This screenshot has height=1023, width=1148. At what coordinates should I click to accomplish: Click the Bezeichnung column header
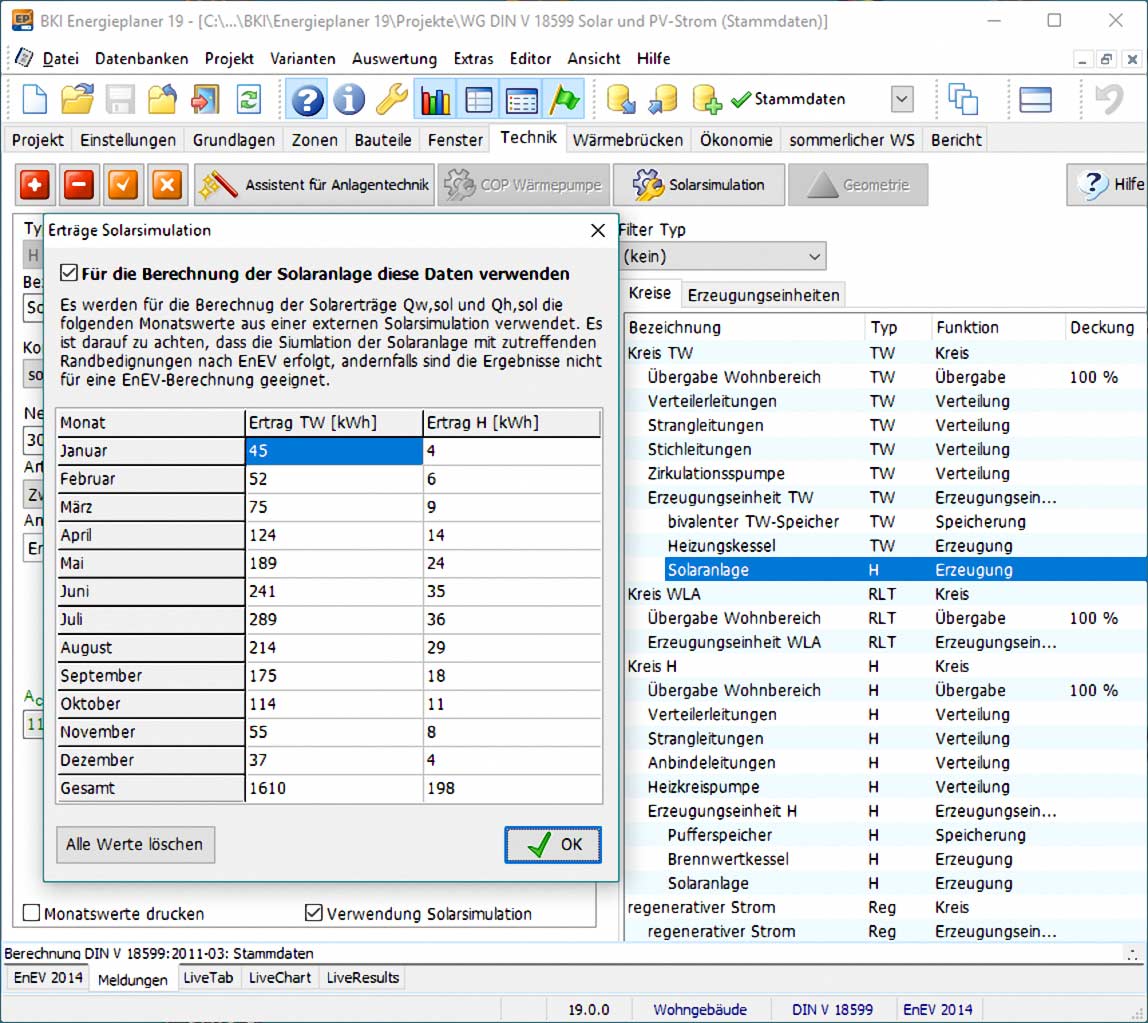pos(745,327)
